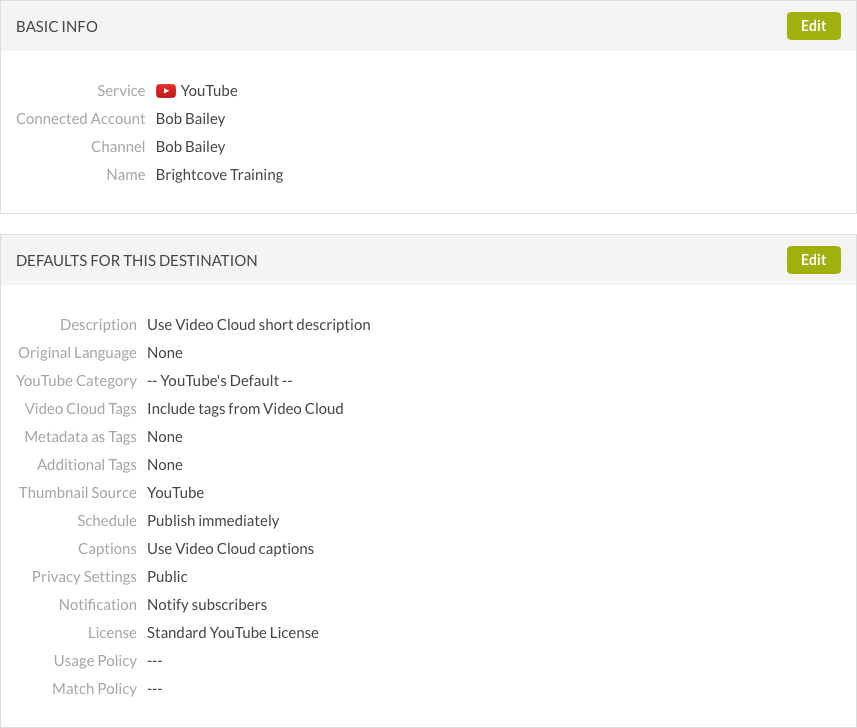Click Use Video Cloud short description text
Image resolution: width=857 pixels, height=728 pixels.
tap(258, 325)
